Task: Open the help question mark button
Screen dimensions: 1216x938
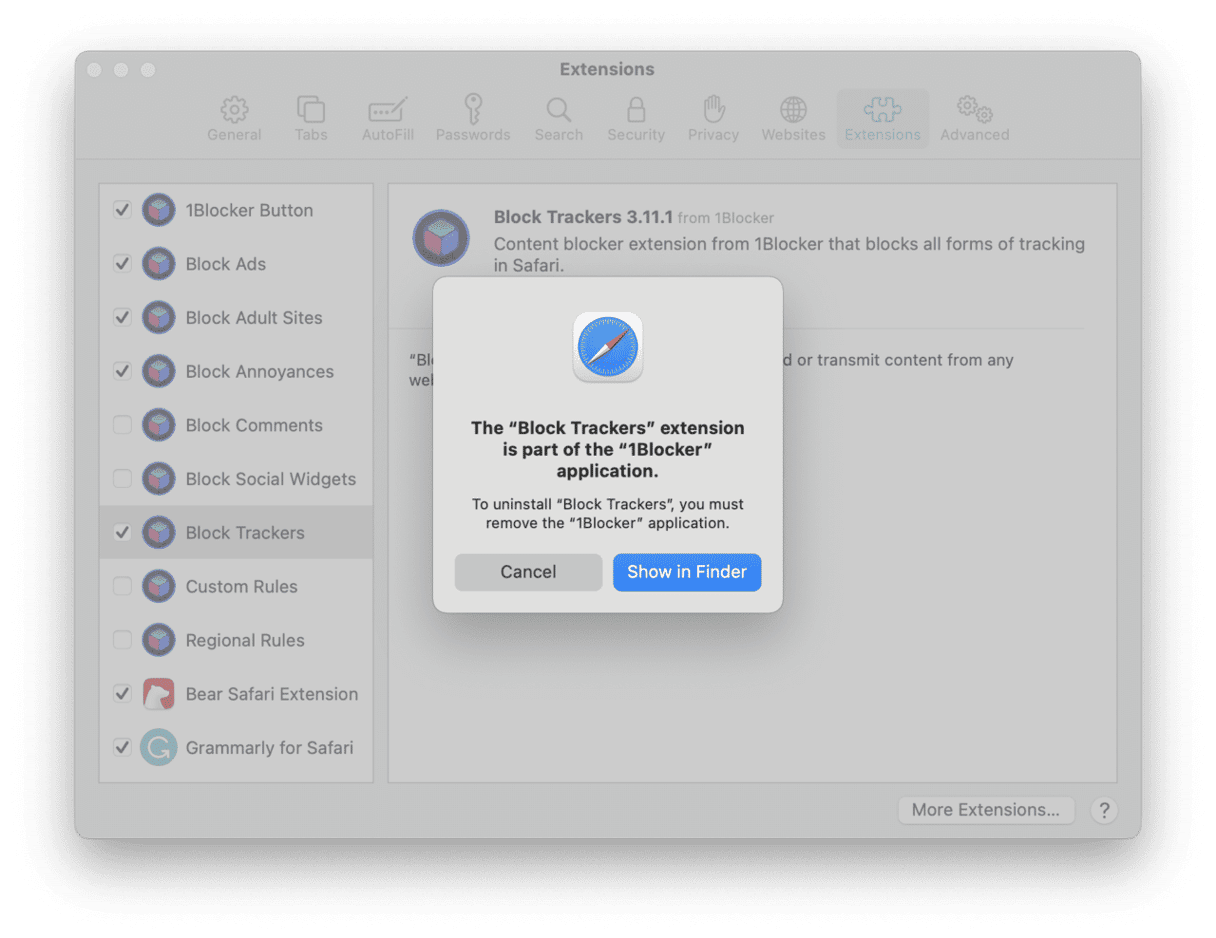Action: click(1103, 810)
